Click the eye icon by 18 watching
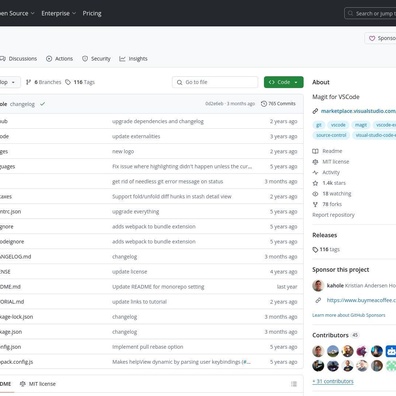This screenshot has width=396, height=396. tap(315, 194)
